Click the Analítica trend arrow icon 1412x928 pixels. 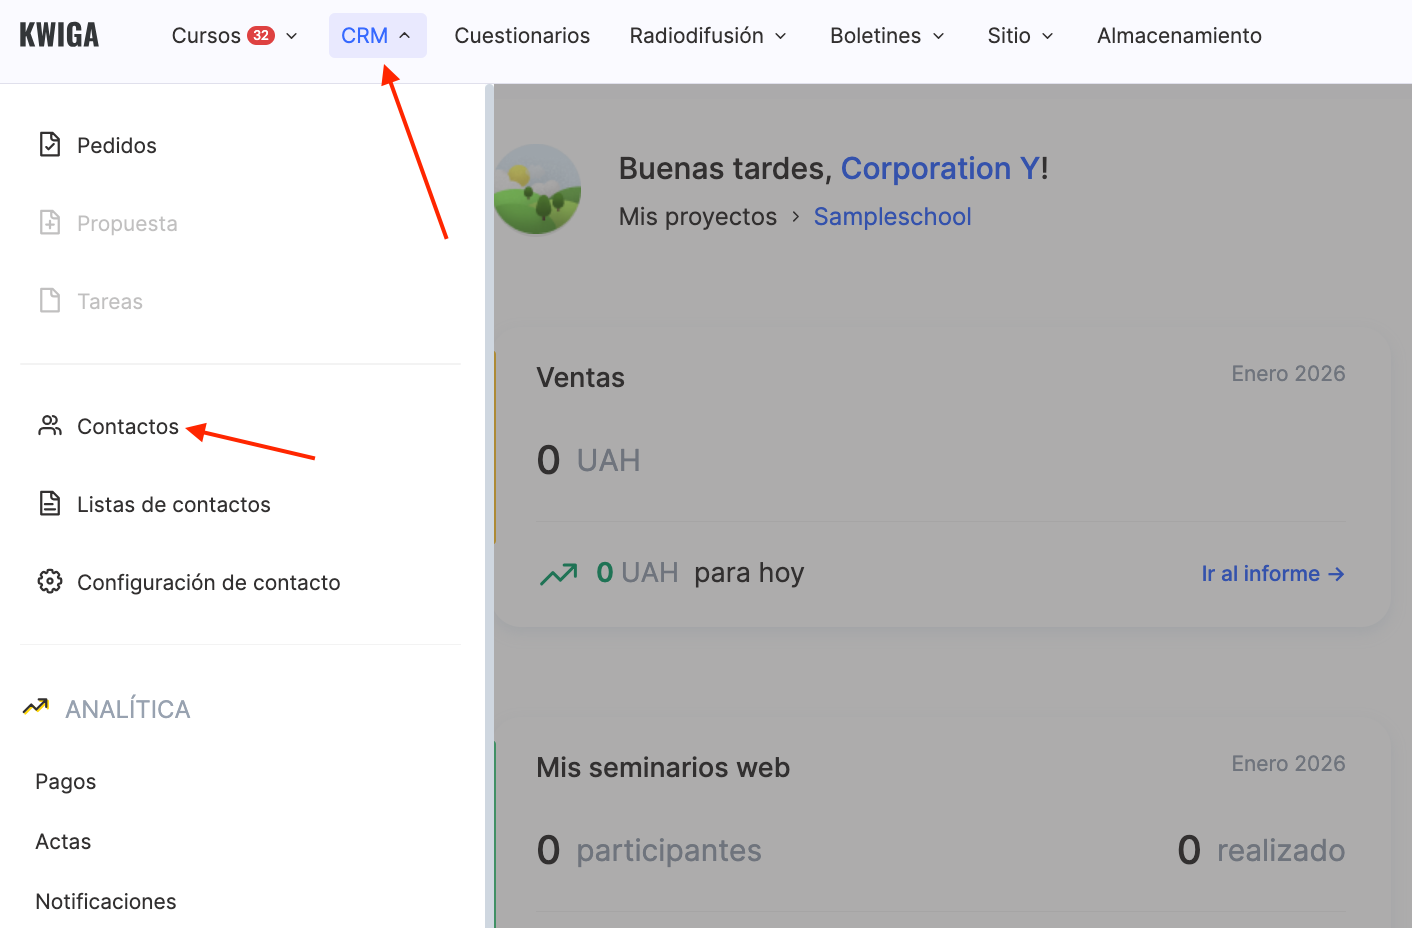36,708
